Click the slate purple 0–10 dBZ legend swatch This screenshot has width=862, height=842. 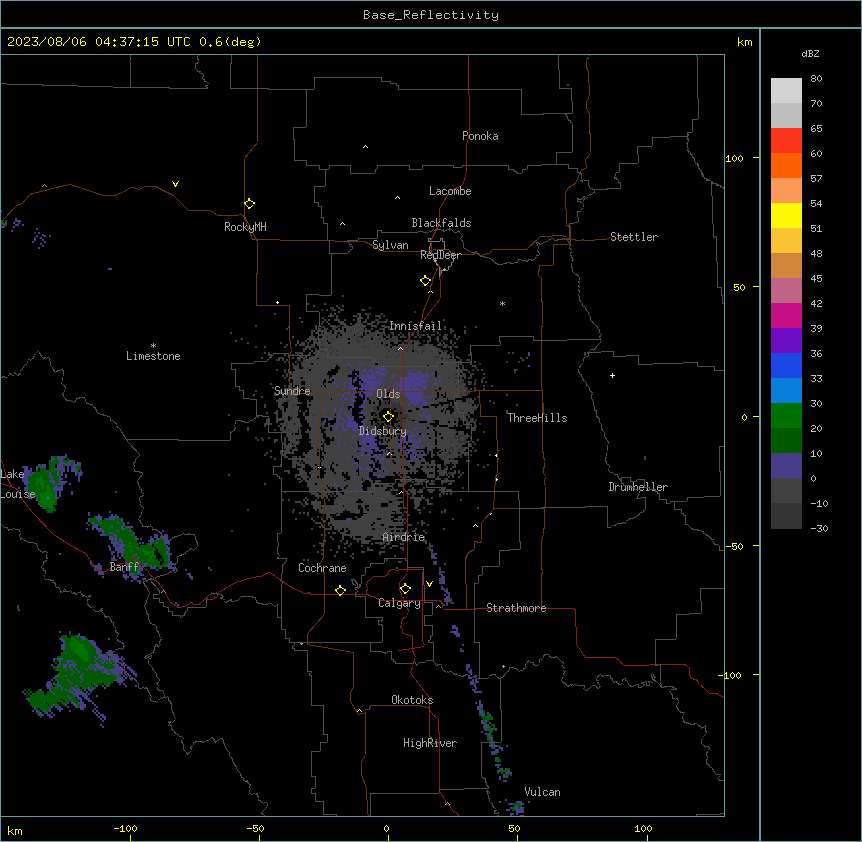coord(786,466)
